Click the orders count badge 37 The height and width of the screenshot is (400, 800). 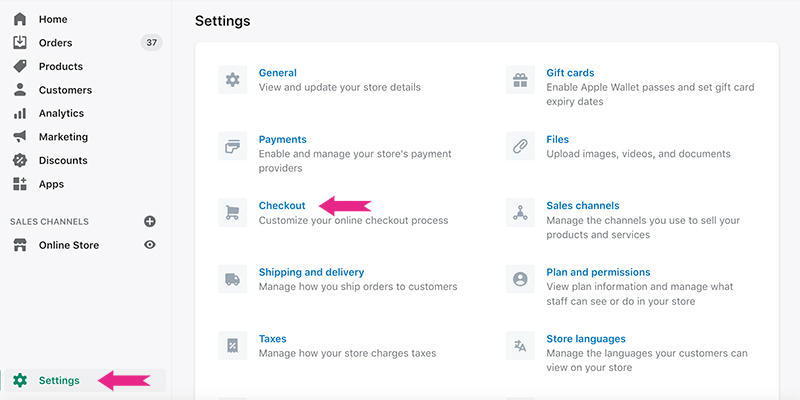[x=151, y=43]
